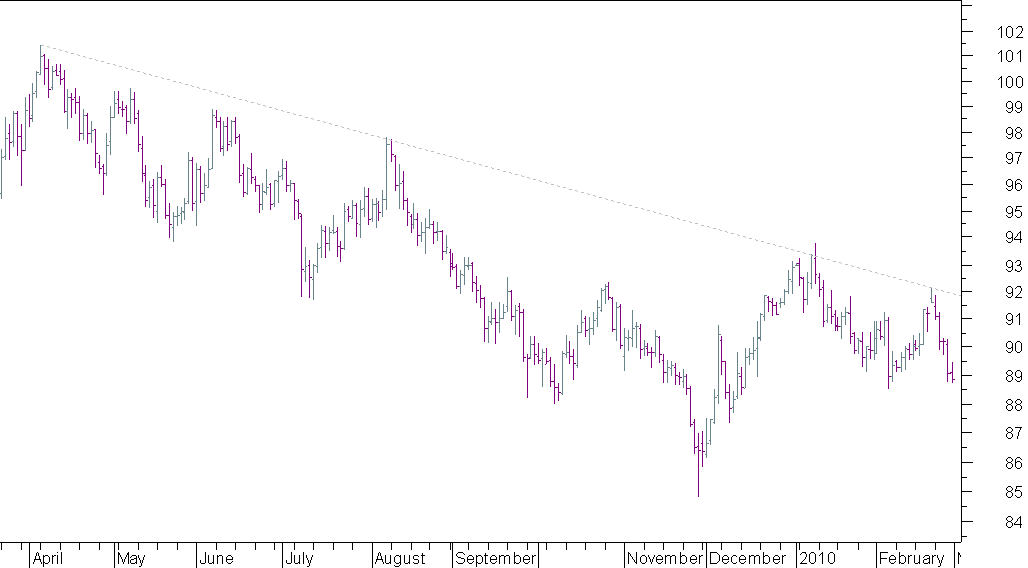Click the 88 price level label
The height and width of the screenshot is (568, 1028).
point(1014,405)
